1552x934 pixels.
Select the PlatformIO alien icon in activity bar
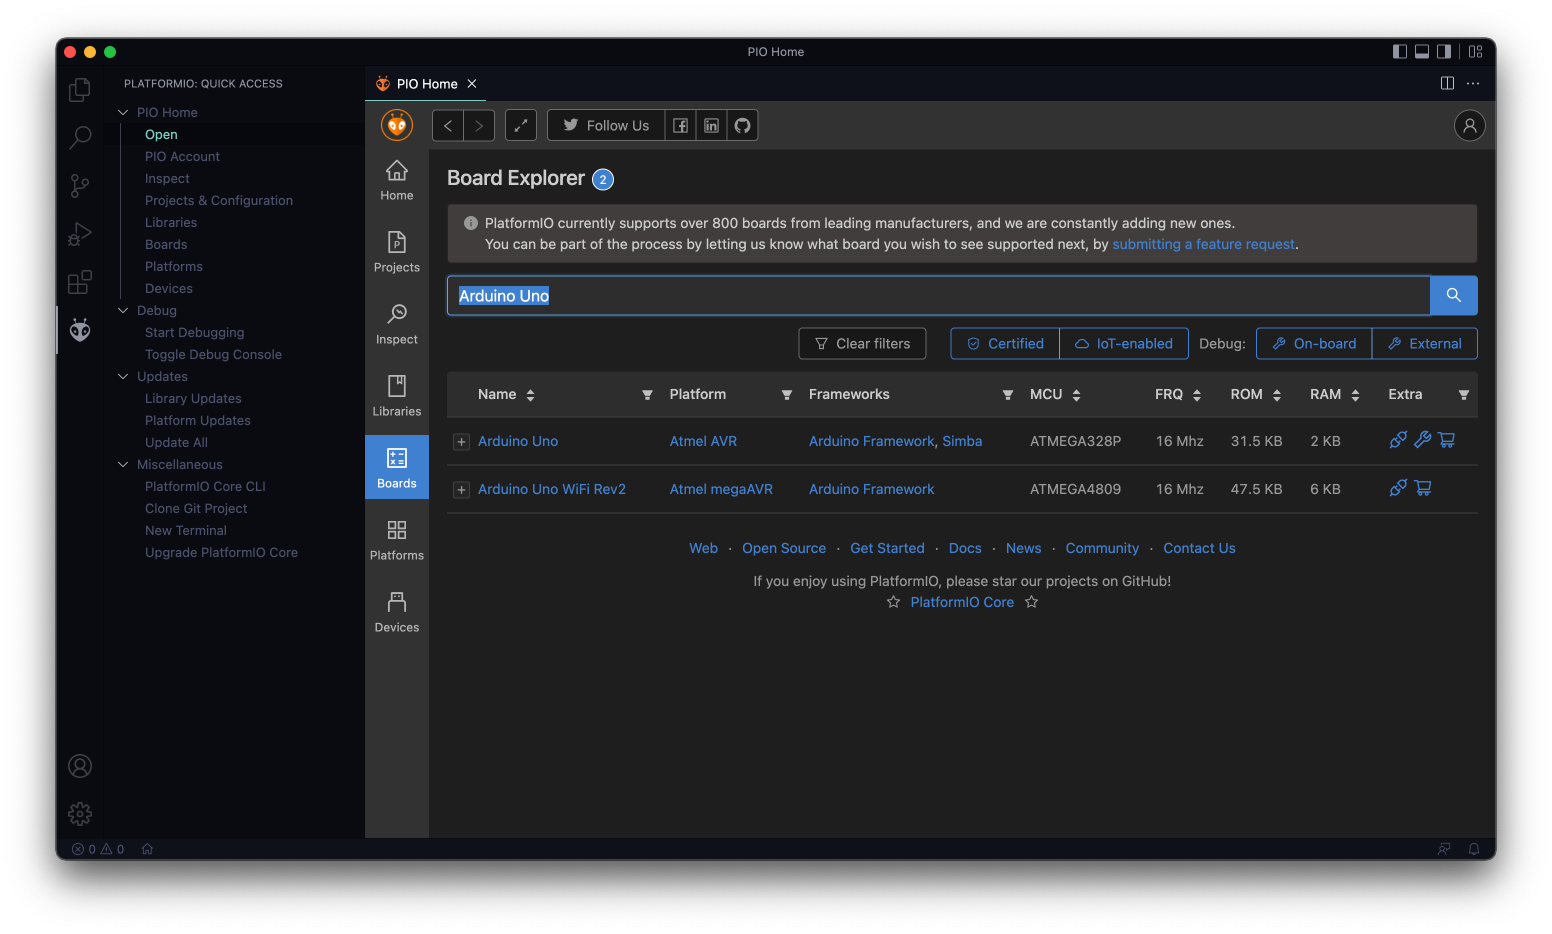80,330
